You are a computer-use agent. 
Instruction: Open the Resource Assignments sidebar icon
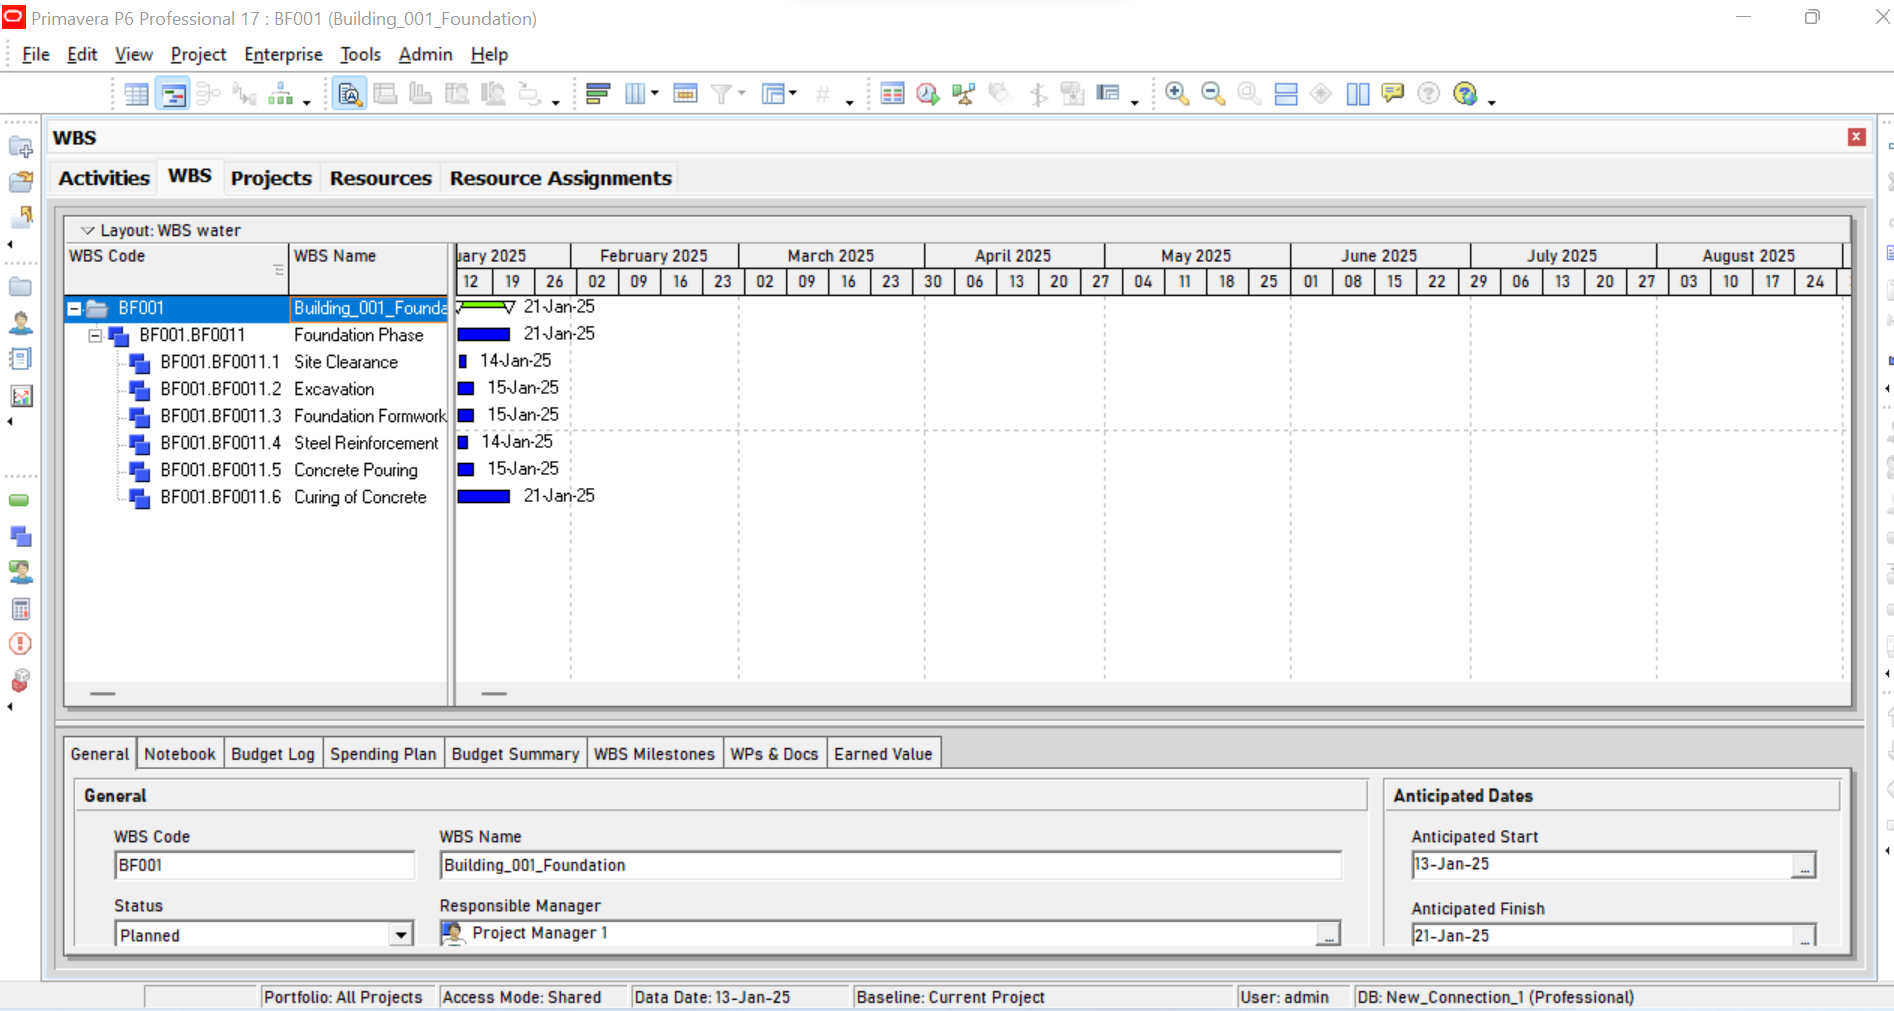click(20, 572)
